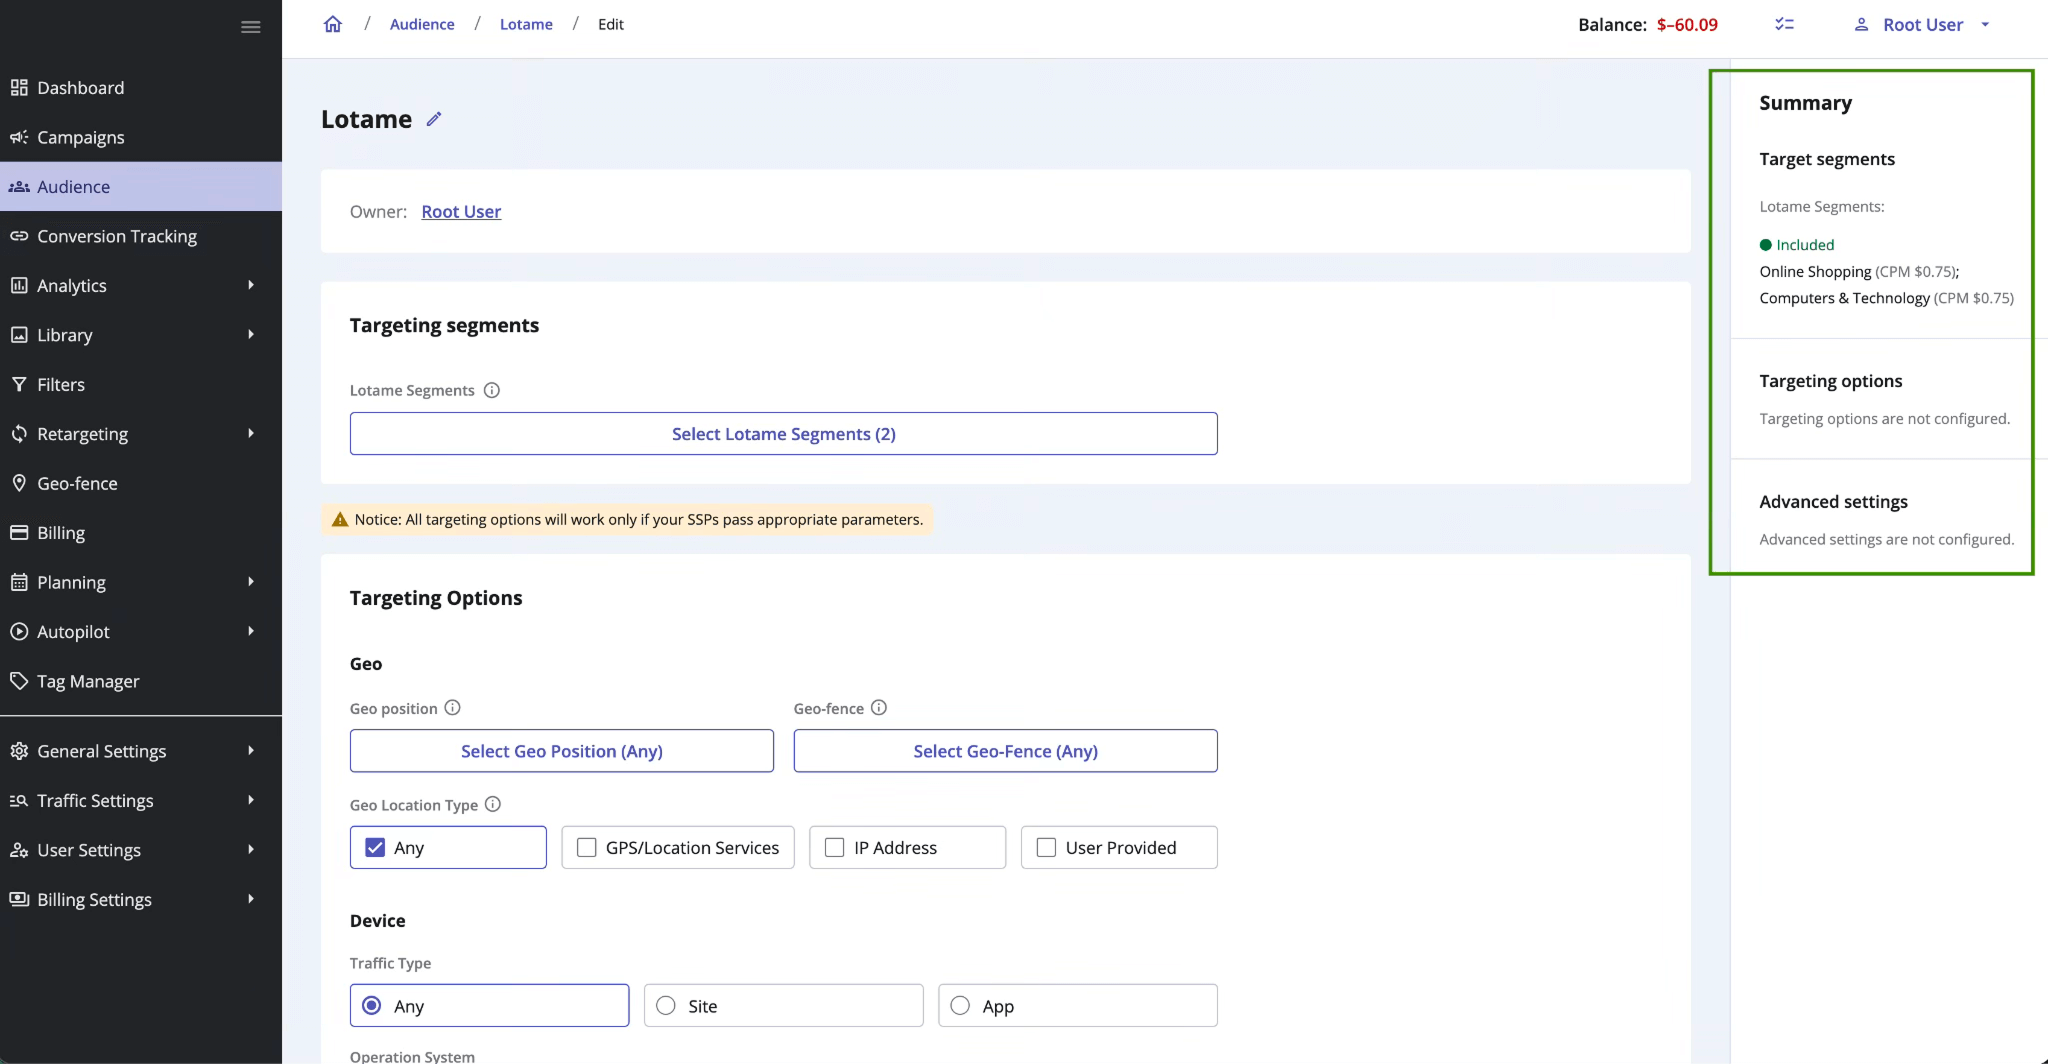This screenshot has height=1064, width=2048.
Task: Open Conversion Tracking in the sidebar
Action: [116, 236]
